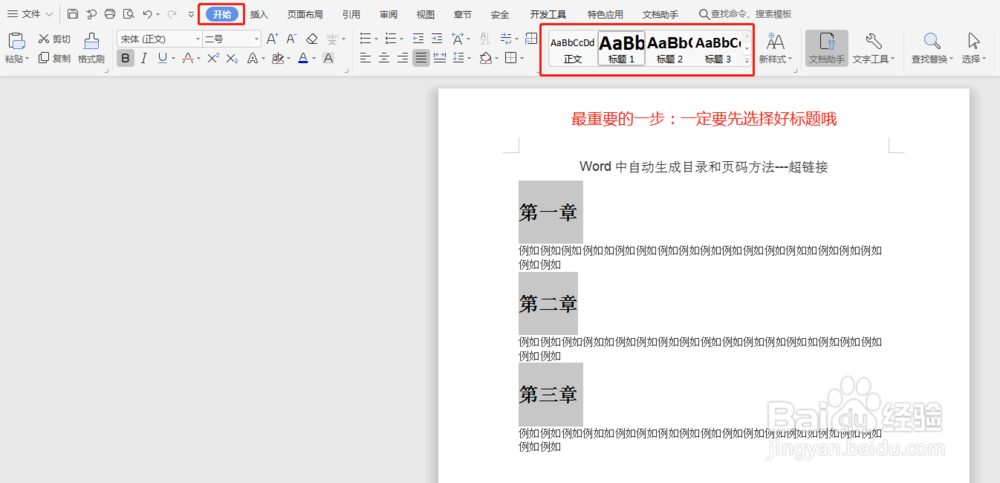Click the Paste clipboard icon
Viewport: 1000px width, 483px height.
point(17,41)
